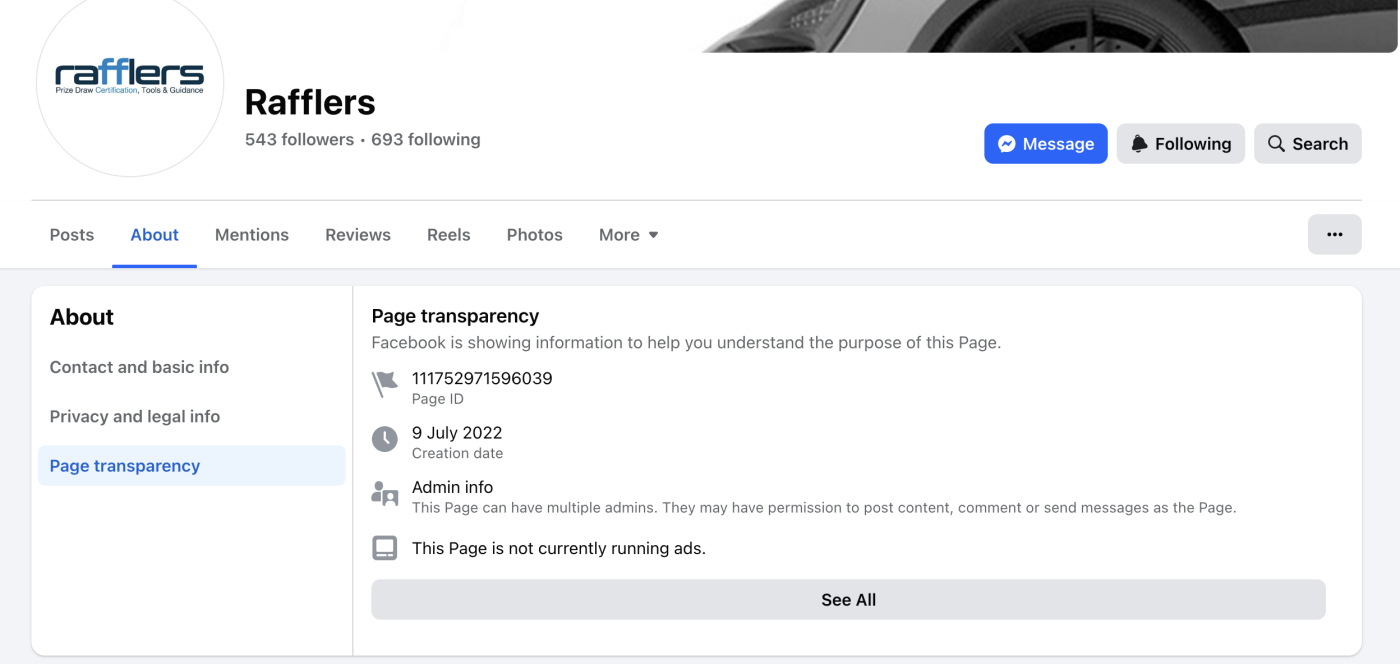Click the flag icon beside the Page ID
Screen dimensions: 1400x664
[385, 383]
